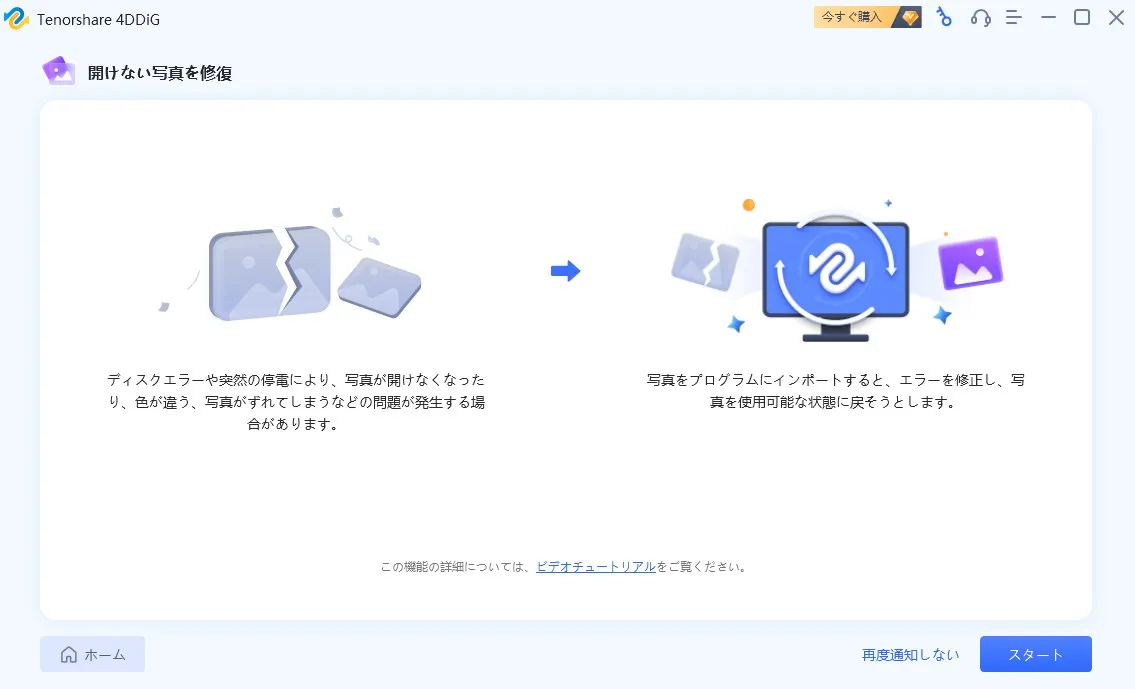Click the monitor with repair sync icon

coord(835,270)
